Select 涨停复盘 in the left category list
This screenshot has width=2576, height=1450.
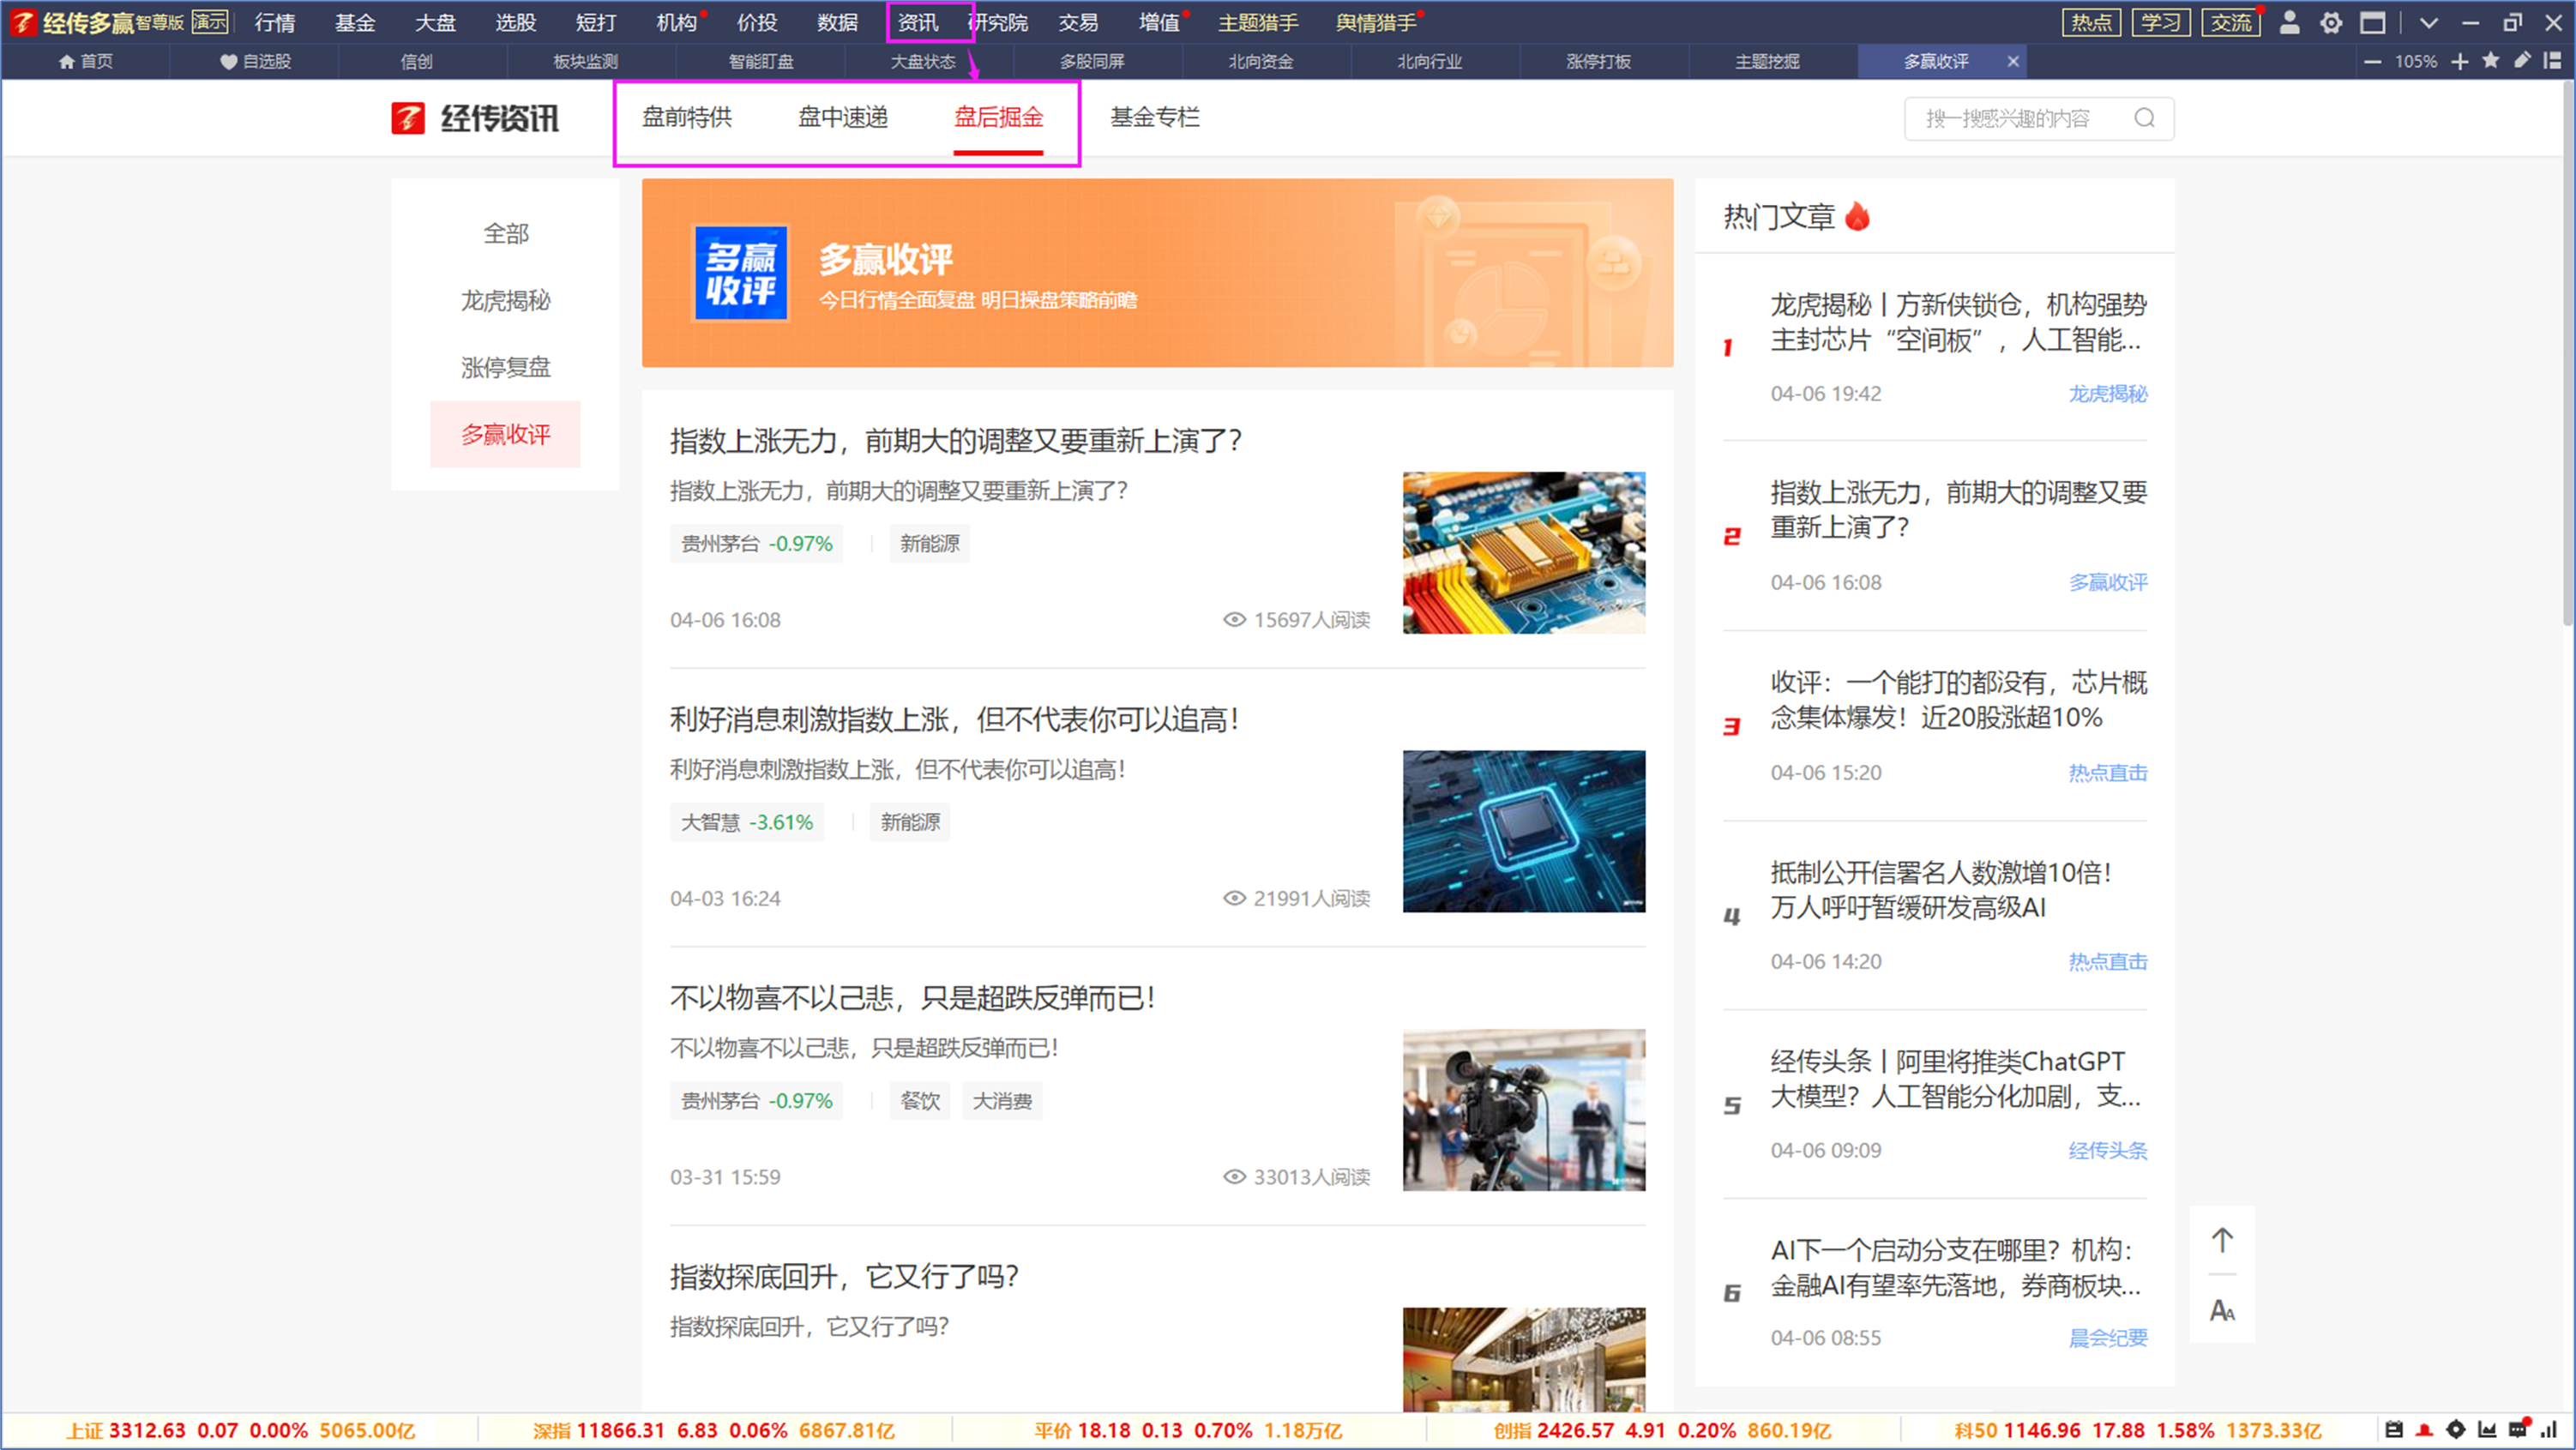click(x=506, y=368)
